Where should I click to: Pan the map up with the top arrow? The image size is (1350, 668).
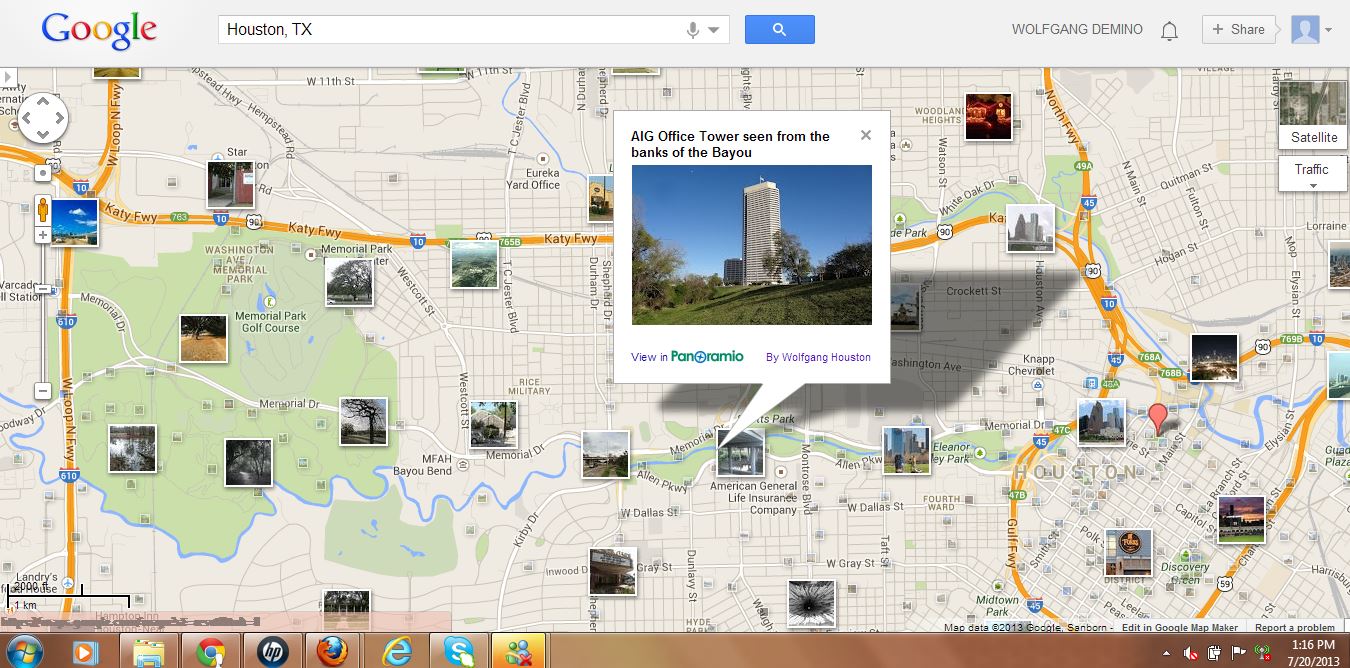click(43, 103)
